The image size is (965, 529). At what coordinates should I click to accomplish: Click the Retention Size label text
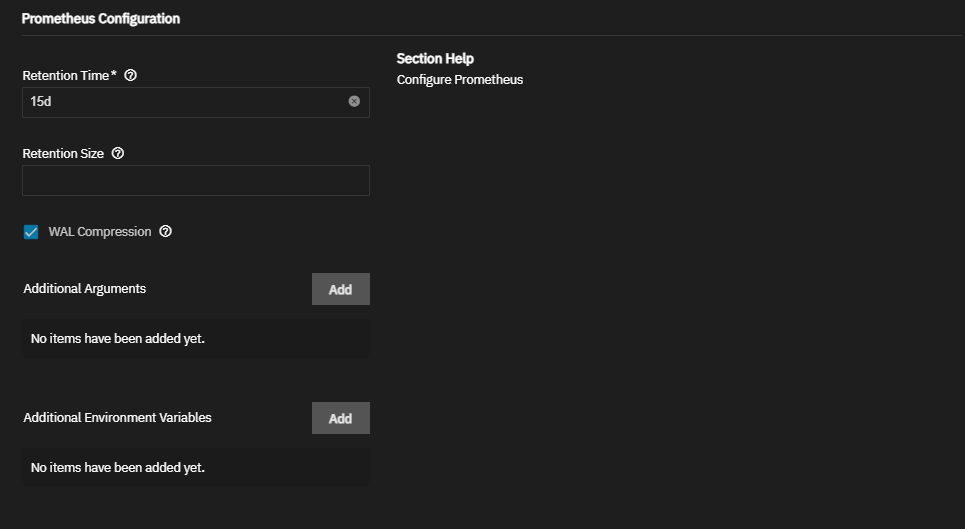63,154
